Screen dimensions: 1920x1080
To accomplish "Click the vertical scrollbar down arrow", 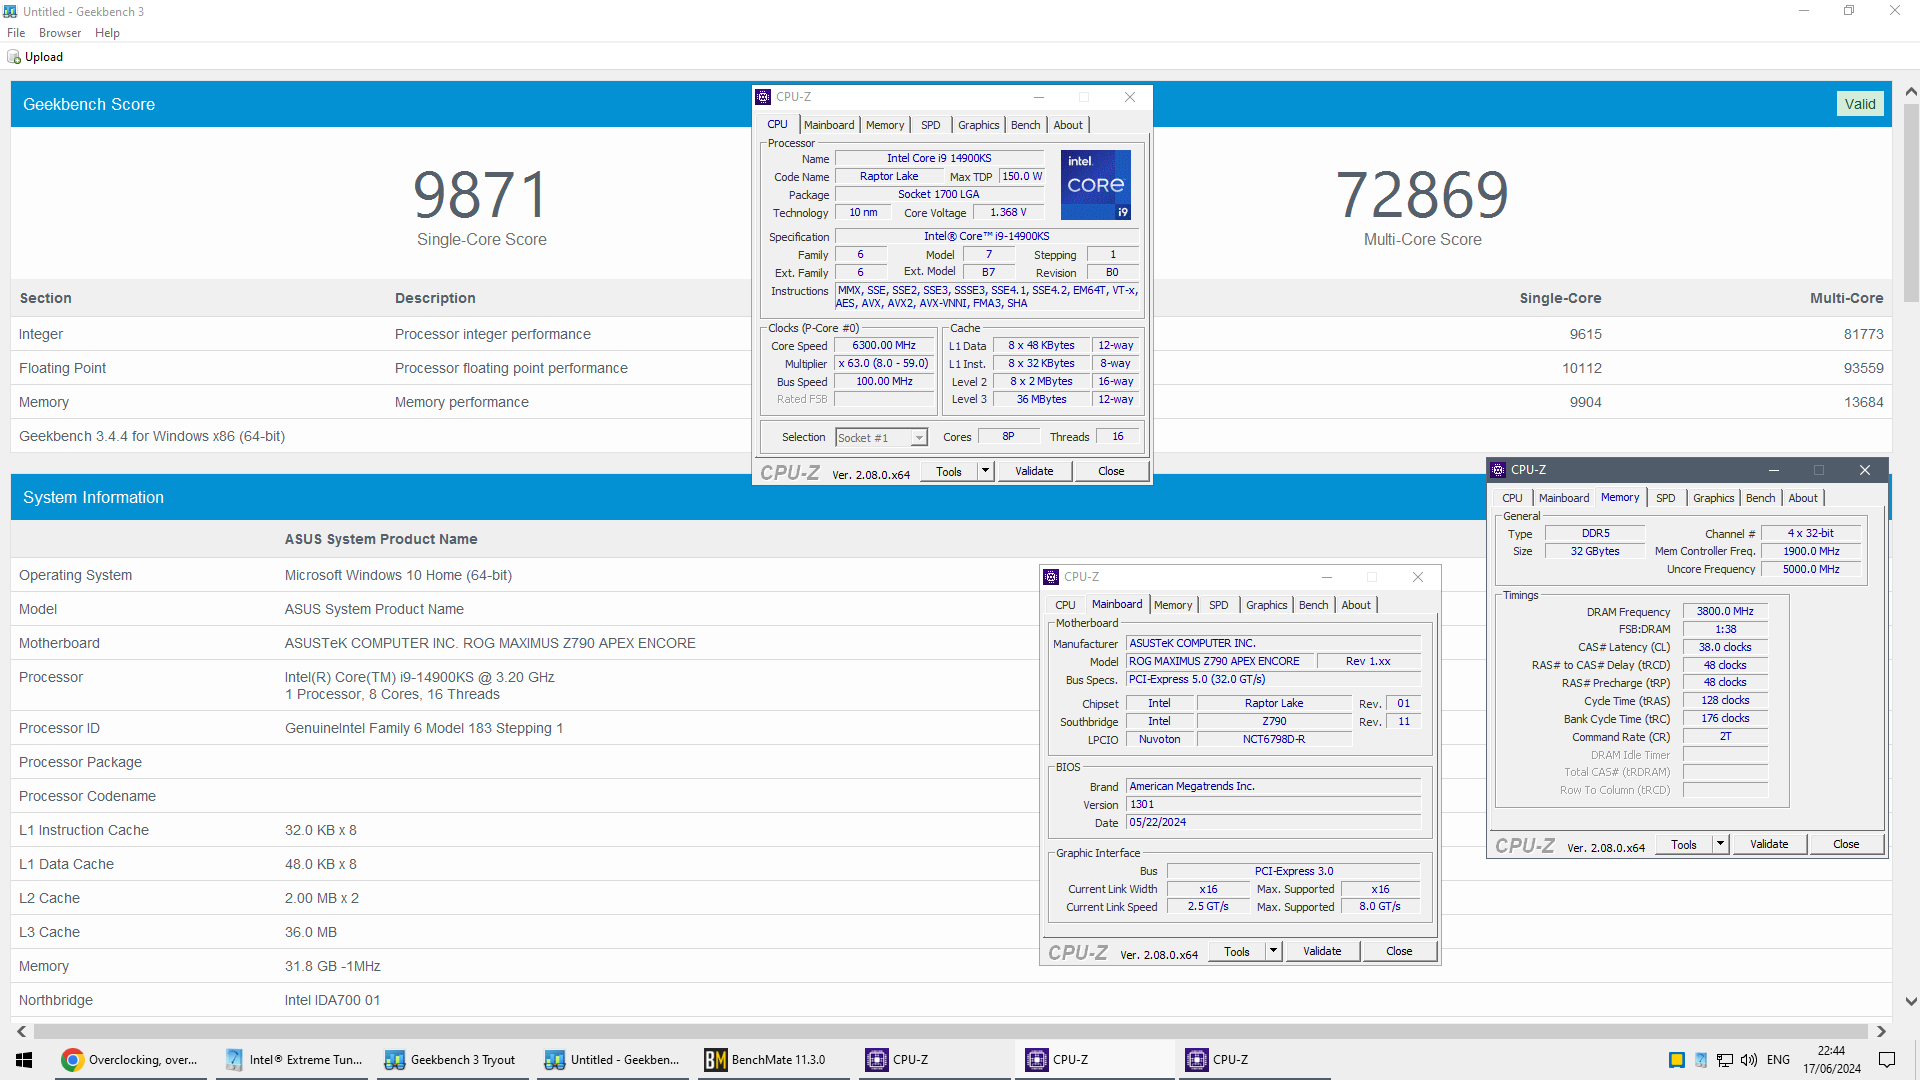I will pyautogui.click(x=1911, y=1001).
